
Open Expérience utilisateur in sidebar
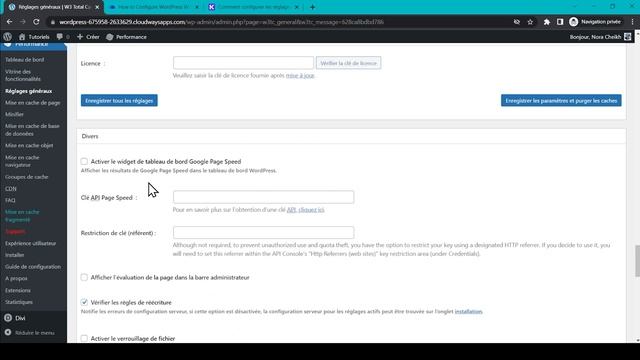coord(31,243)
